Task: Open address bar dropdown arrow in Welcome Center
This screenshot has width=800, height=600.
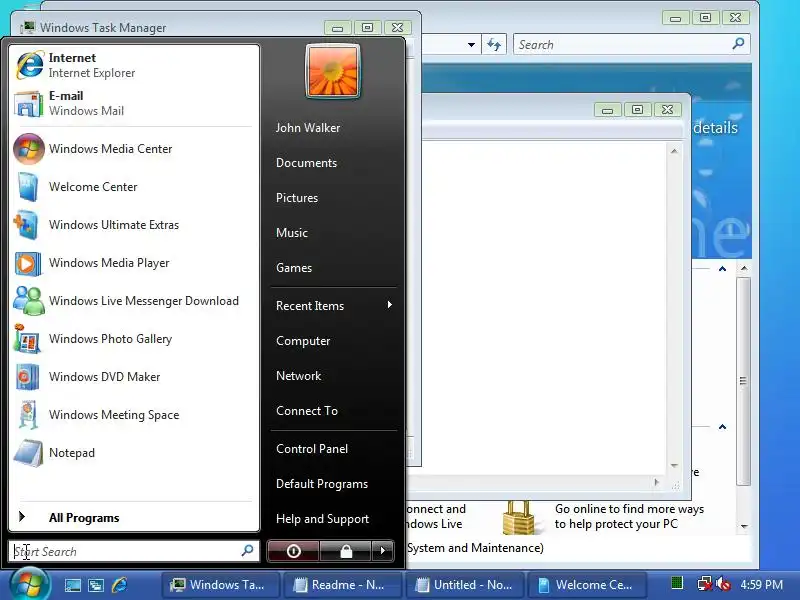Action: [471, 44]
